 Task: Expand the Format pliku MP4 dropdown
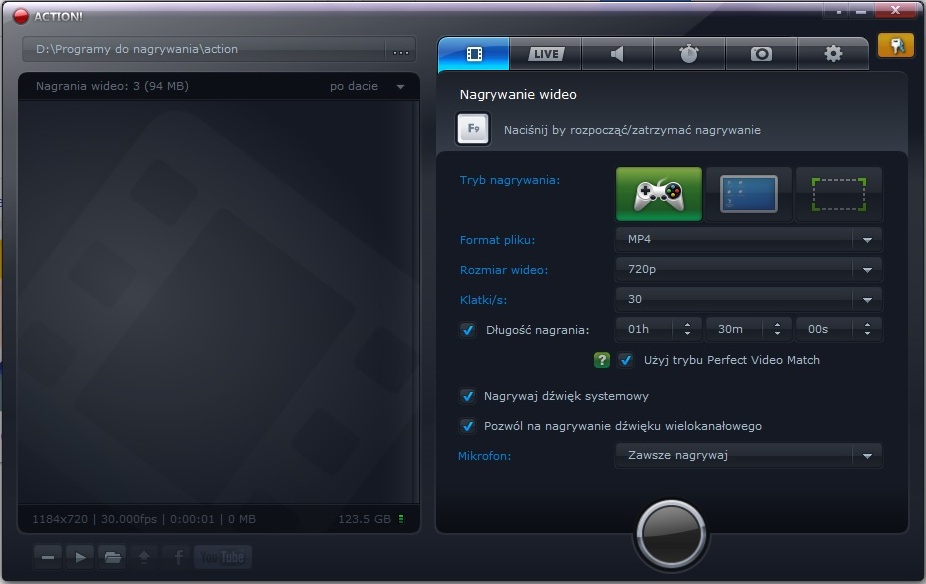748,240
